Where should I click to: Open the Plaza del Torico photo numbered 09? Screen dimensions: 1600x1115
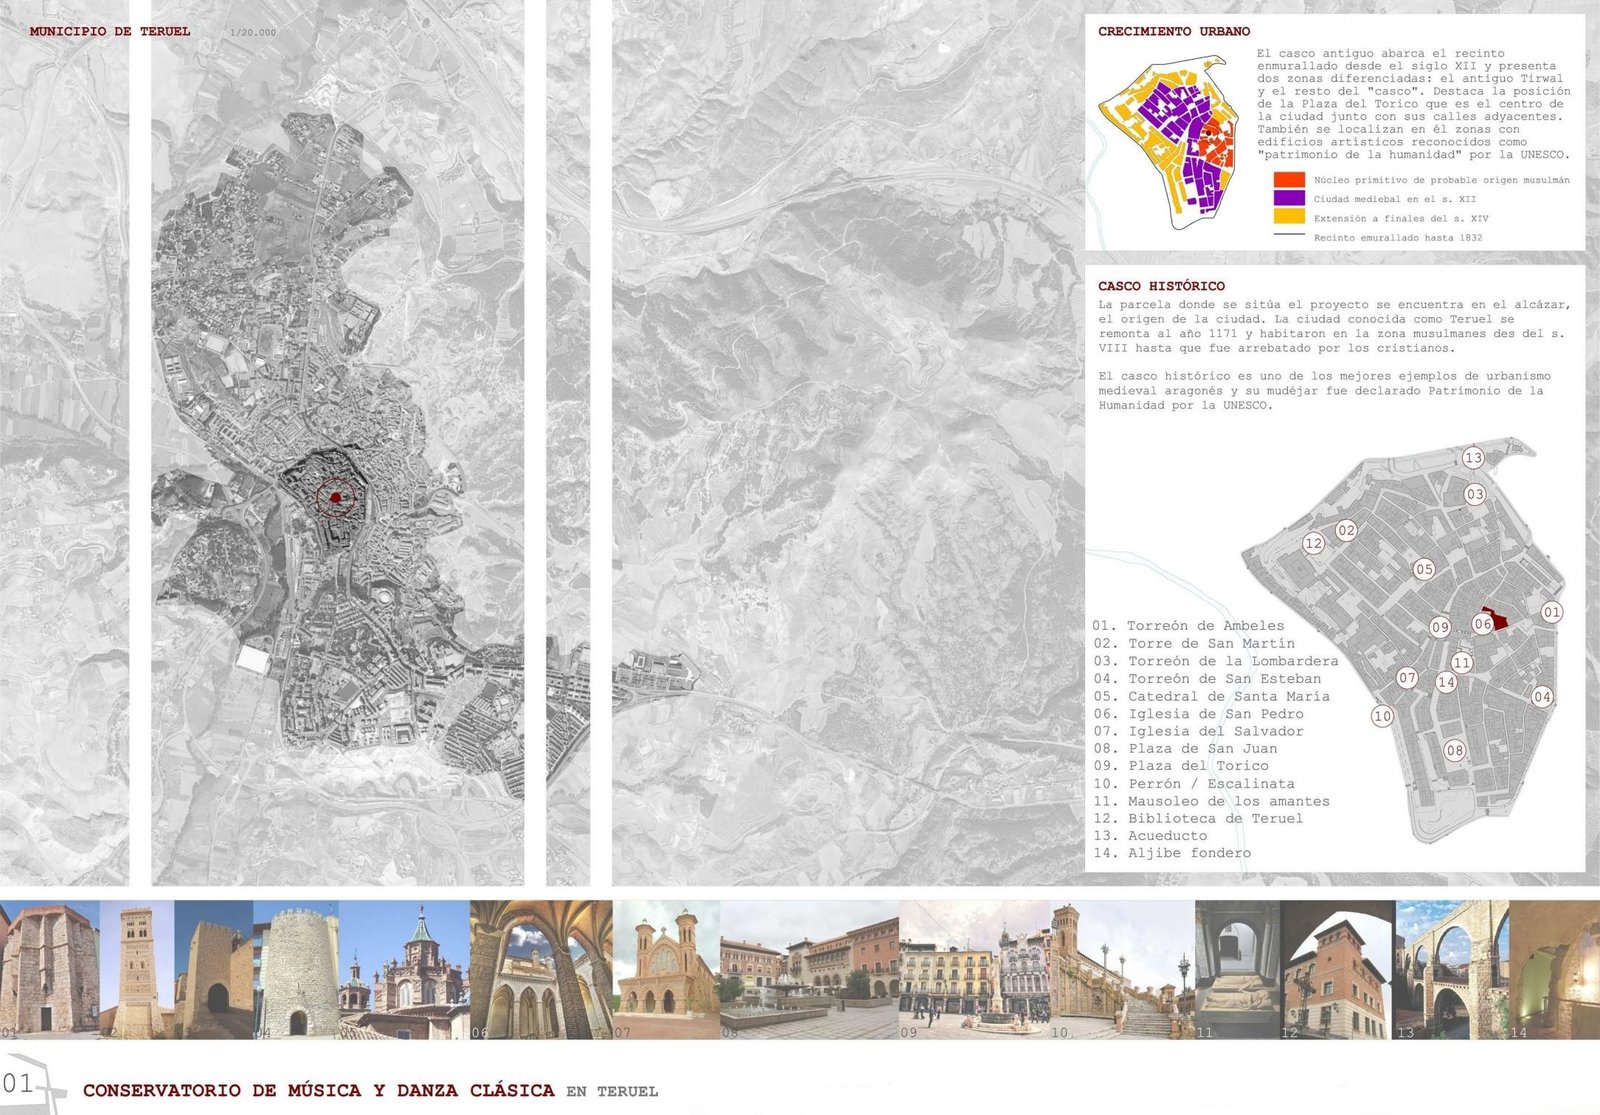974,968
